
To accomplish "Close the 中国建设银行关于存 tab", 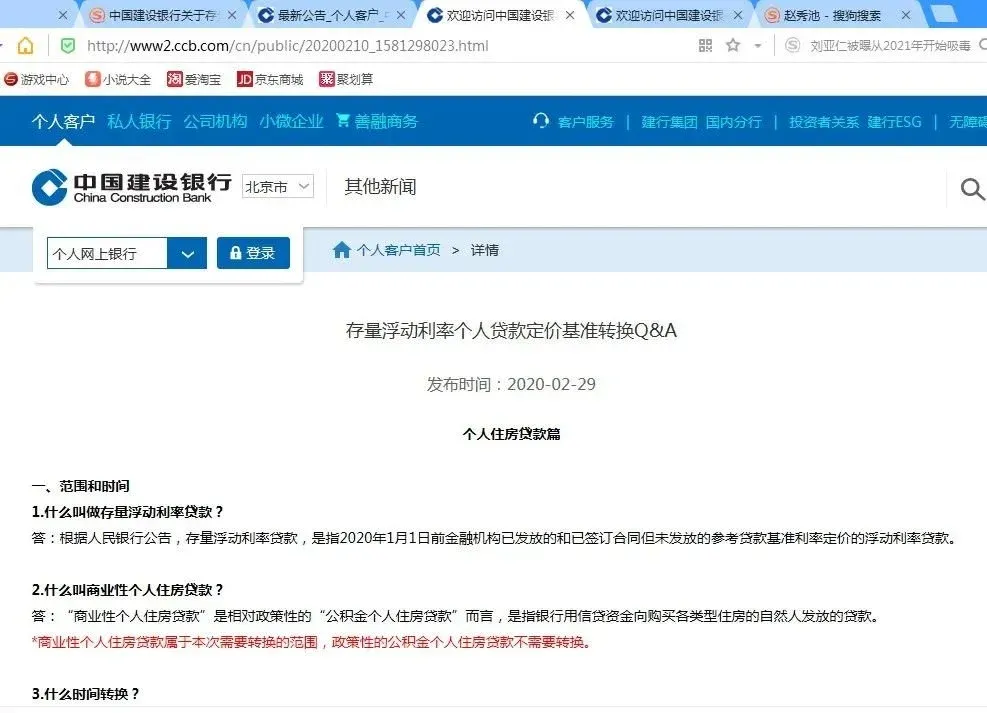I will pos(232,15).
